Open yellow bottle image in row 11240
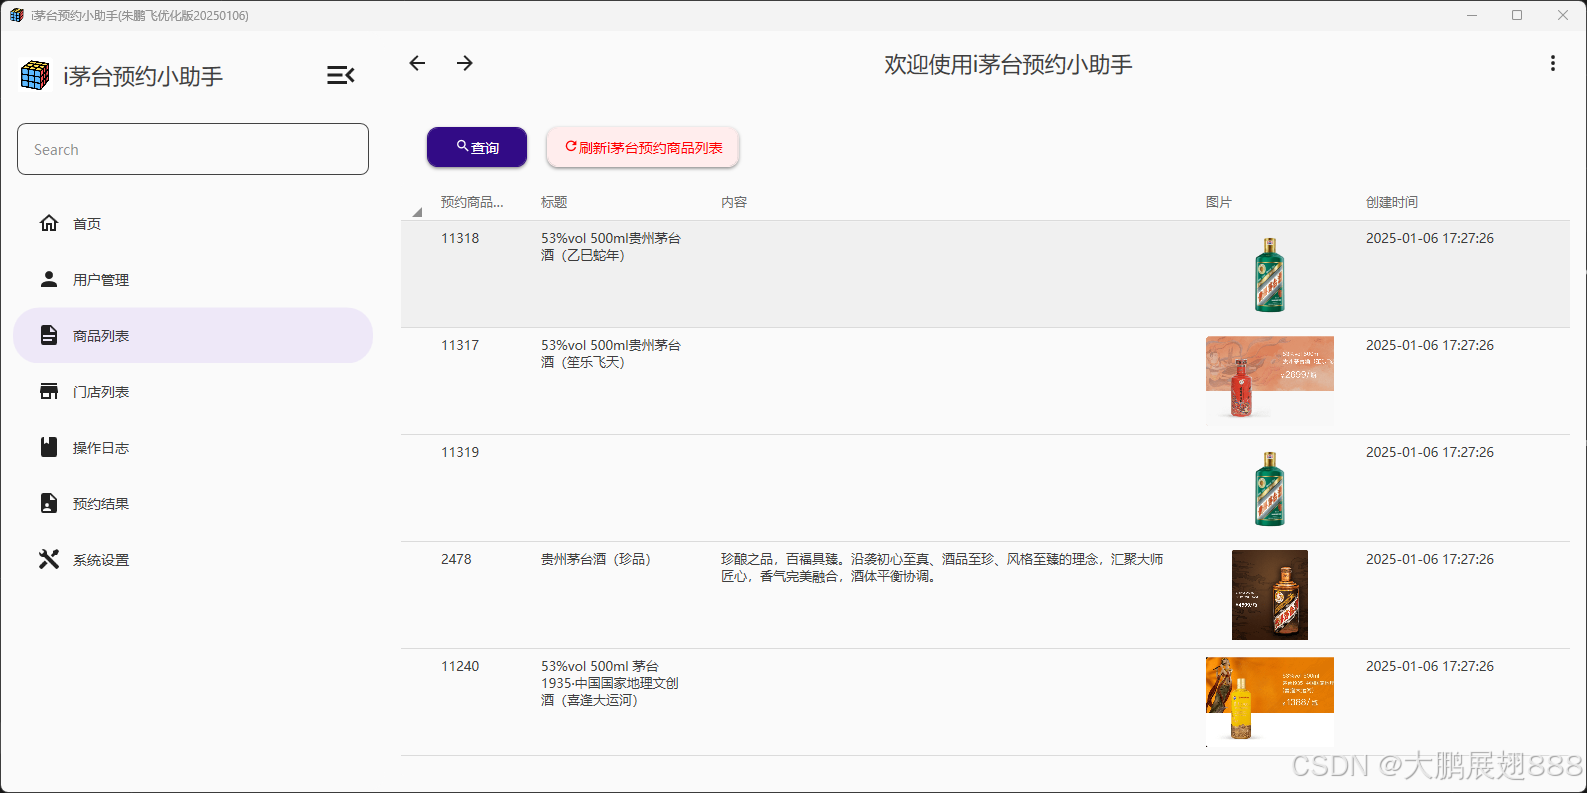The width and height of the screenshot is (1587, 793). point(1270,702)
